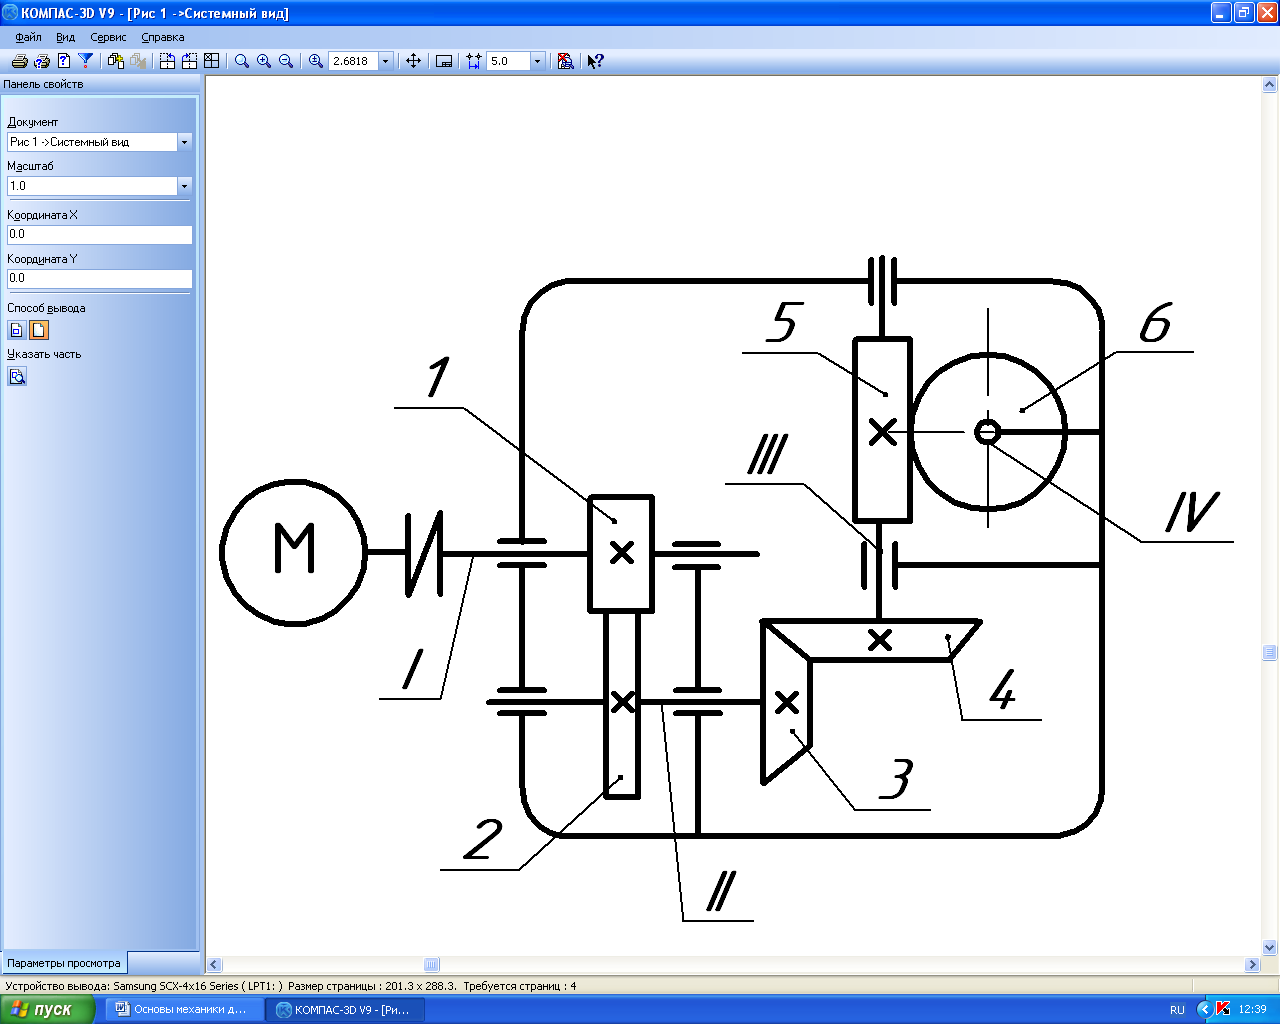The height and width of the screenshot is (1024, 1280).
Task: Click the Print icon in toolbar
Action: pos(19,61)
